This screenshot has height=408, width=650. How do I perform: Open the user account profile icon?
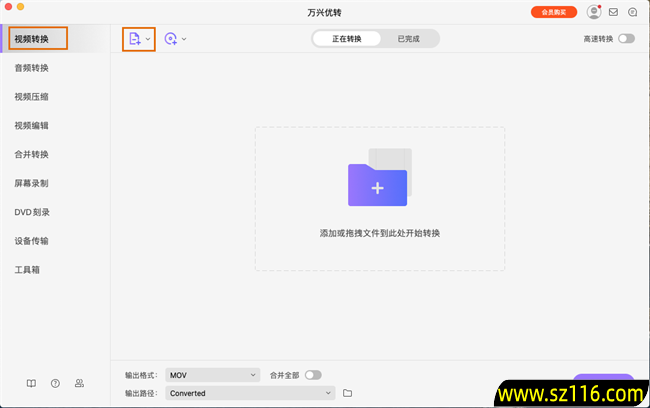[594, 13]
